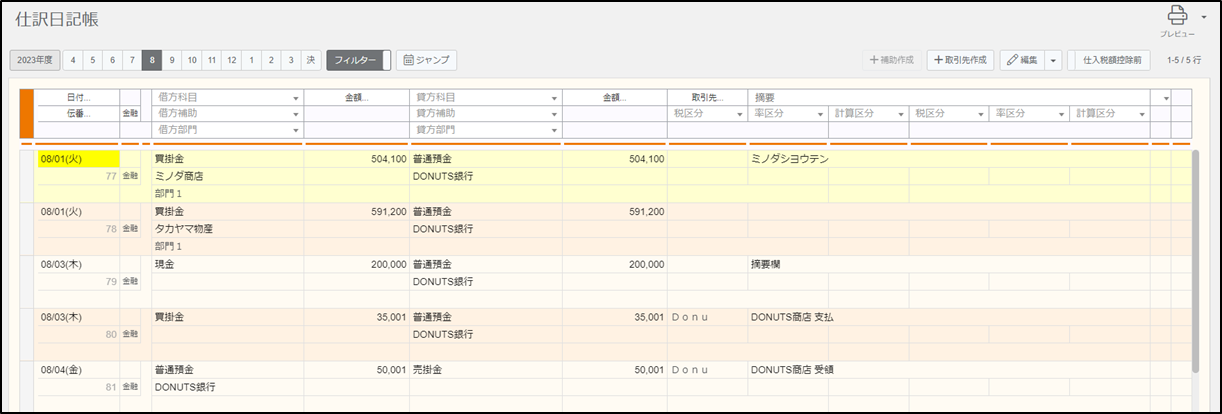Click the pencil edit button
The width and height of the screenshot is (1222, 414).
pyautogui.click(x=1020, y=61)
